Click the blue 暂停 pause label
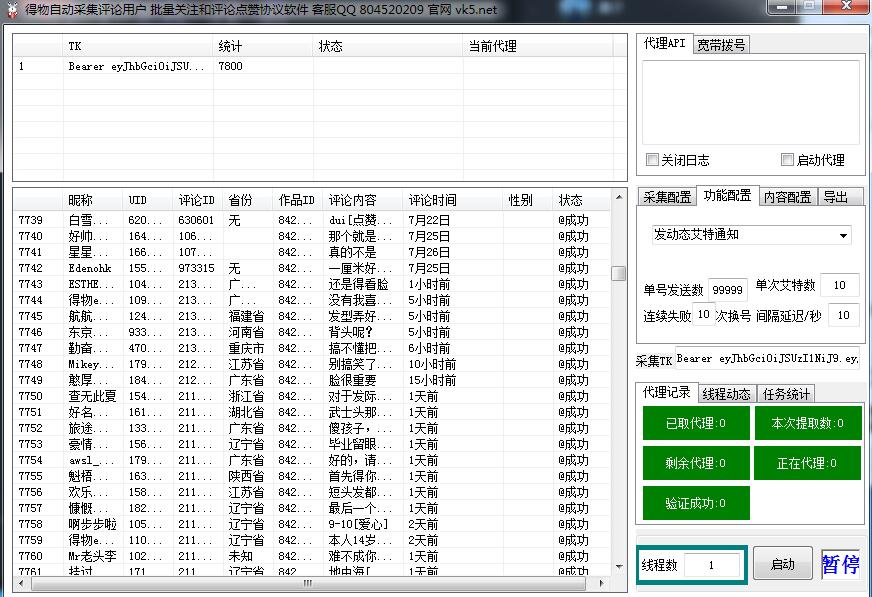The height and width of the screenshot is (597, 872). click(840, 565)
